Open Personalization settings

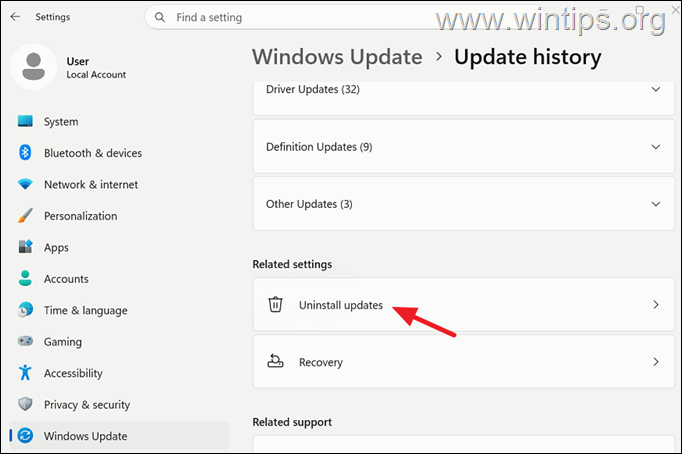point(119,216)
